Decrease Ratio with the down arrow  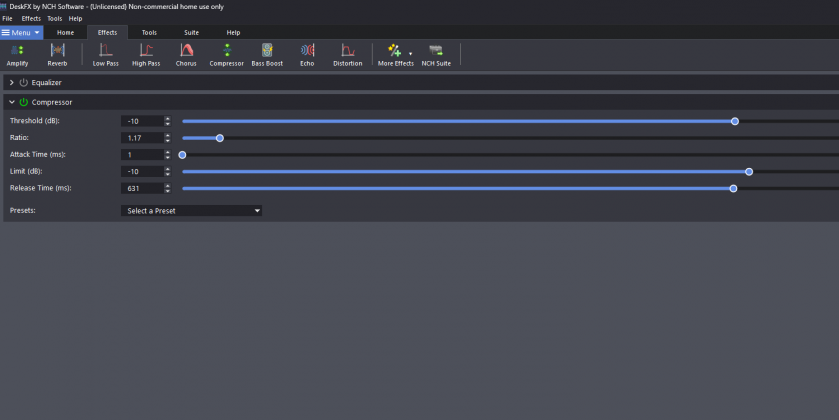(167, 141)
